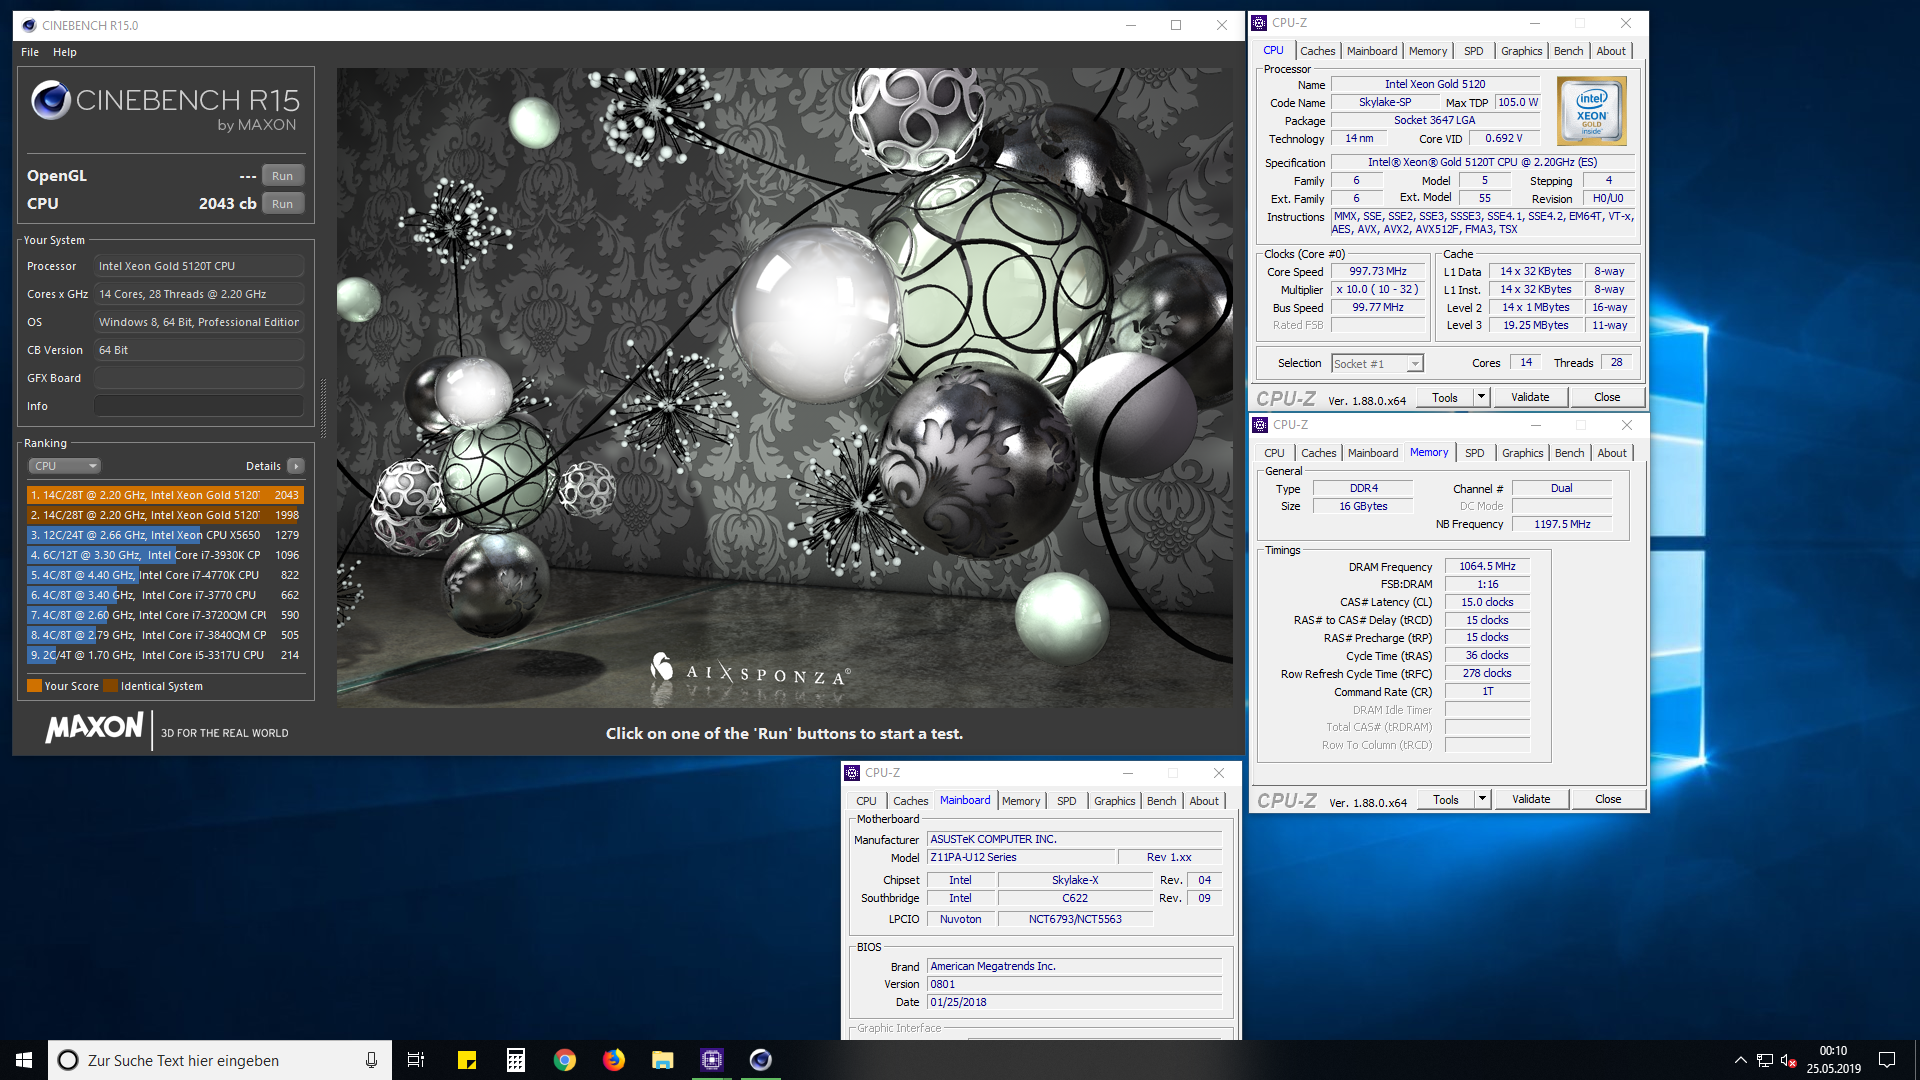The width and height of the screenshot is (1920, 1080).
Task: Select the Cinebench taskbar icon
Action: (761, 1060)
